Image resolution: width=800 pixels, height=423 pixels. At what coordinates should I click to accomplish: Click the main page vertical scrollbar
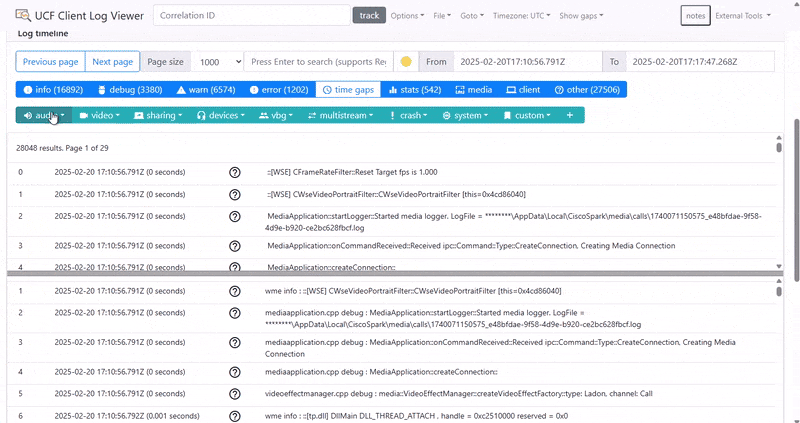795,201
